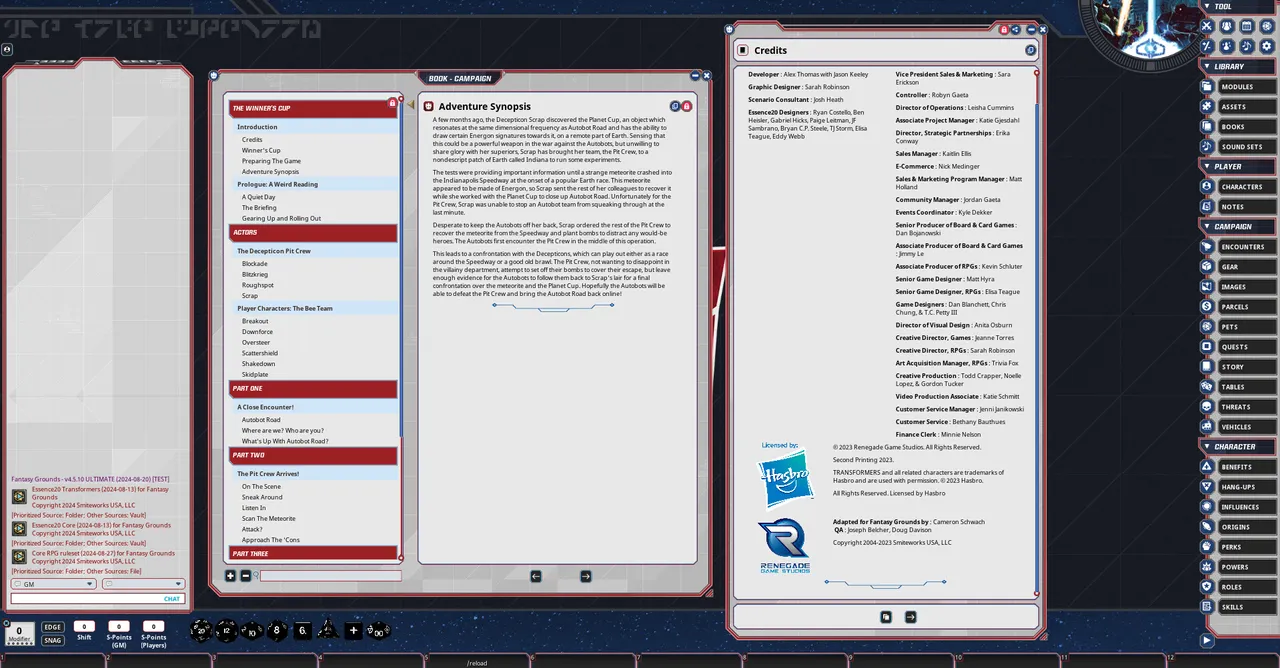Viewport: 1280px width, 668px height.
Task: Click the chat entry input field
Action: tap(97, 599)
